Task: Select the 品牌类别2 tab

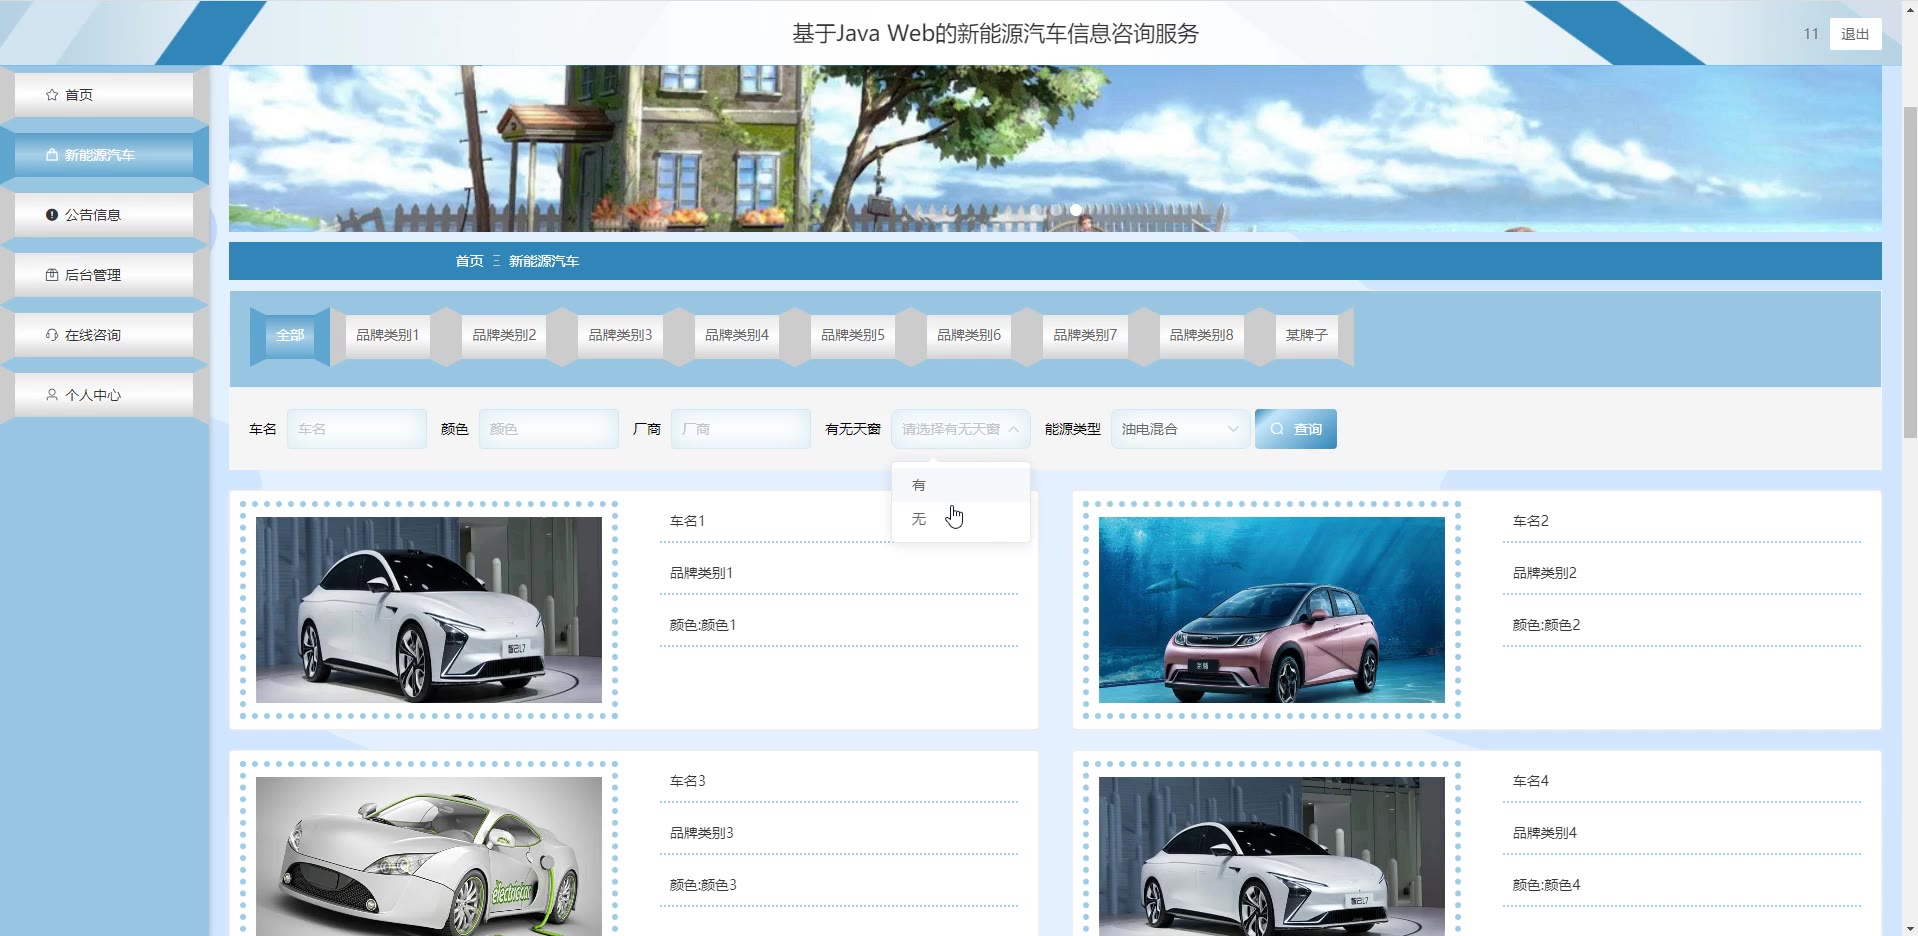Action: (504, 335)
